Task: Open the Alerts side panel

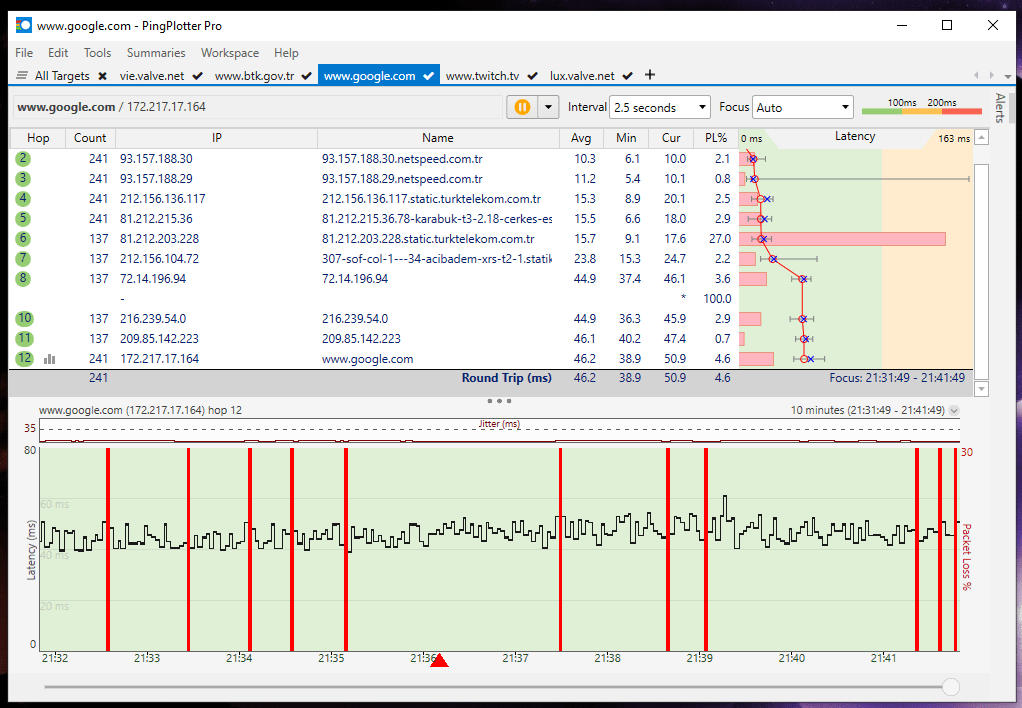Action: 1000,108
